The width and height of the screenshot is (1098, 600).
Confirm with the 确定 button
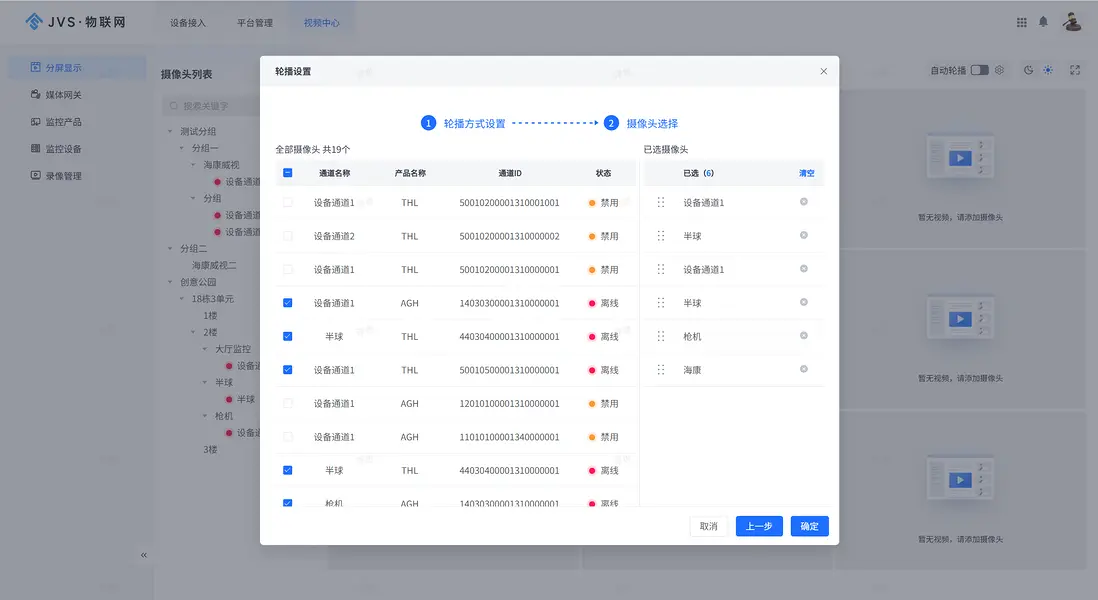[809, 526]
